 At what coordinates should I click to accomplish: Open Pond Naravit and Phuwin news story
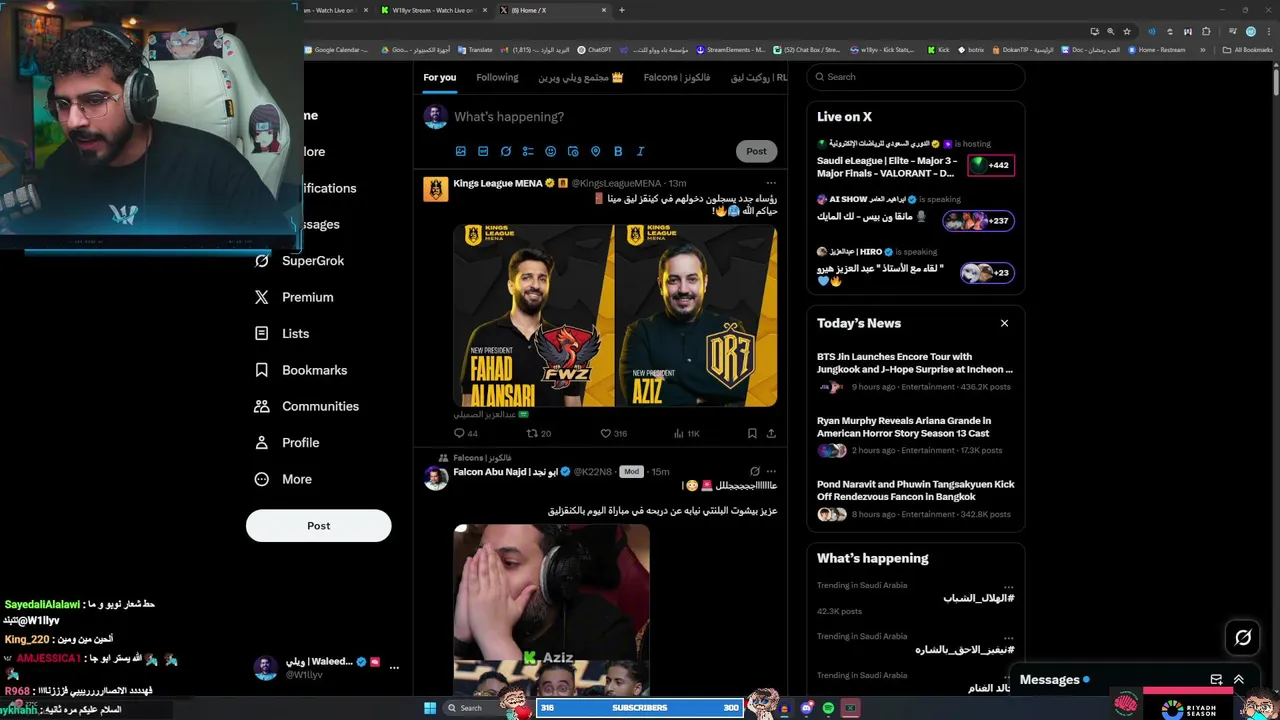click(915, 499)
